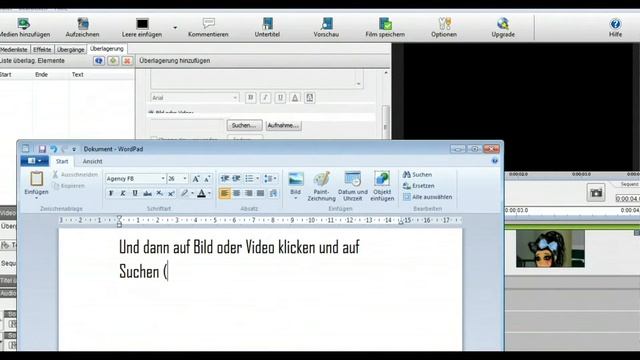Click Ersetzen in WordPad ribbon
Image resolution: width=640 pixels, height=360 pixels.
tap(419, 186)
